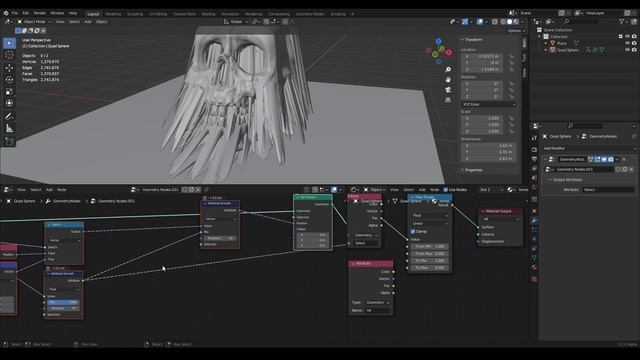Open the Material properties tab icon
This screenshot has height=360, width=640.
pyautogui.click(x=534, y=267)
